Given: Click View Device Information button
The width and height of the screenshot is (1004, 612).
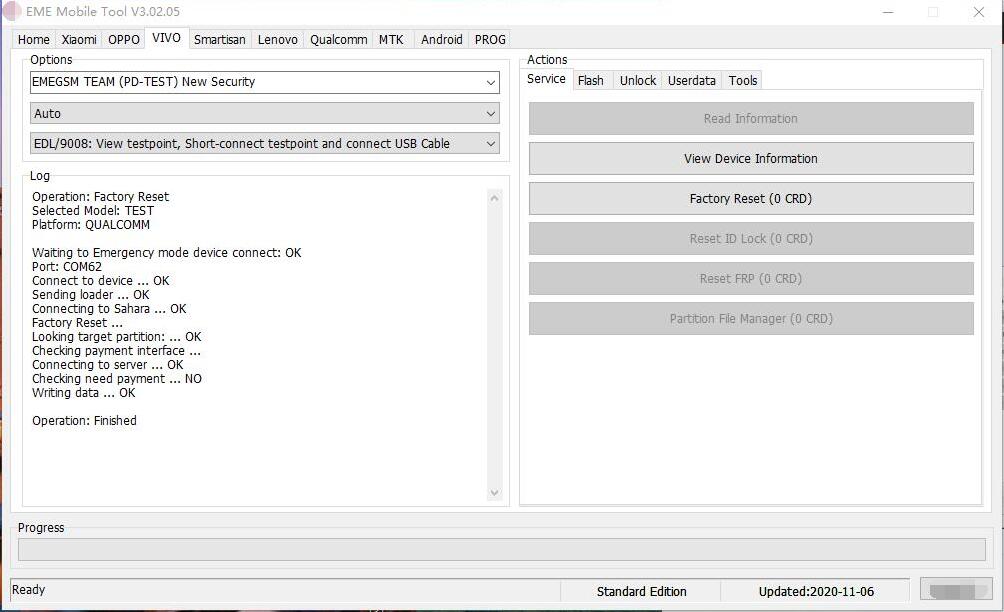Looking at the screenshot, I should coord(751,159).
